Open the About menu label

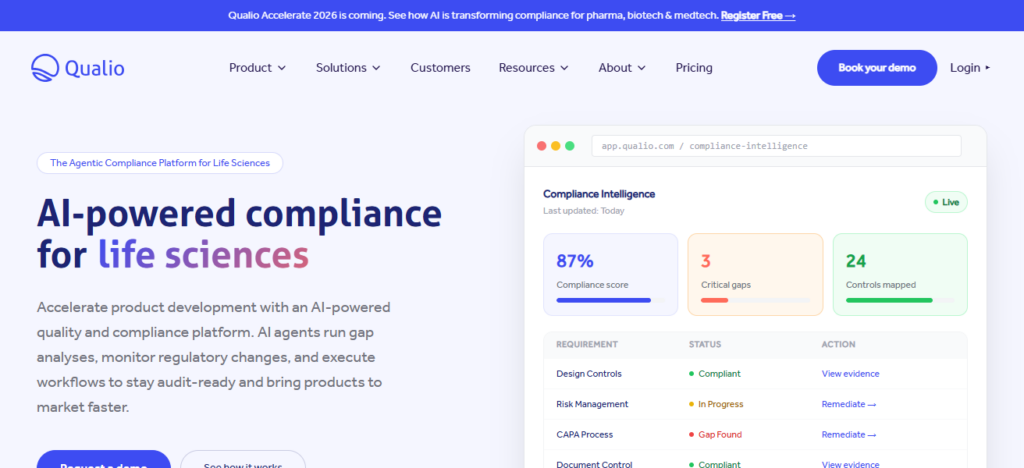615,68
